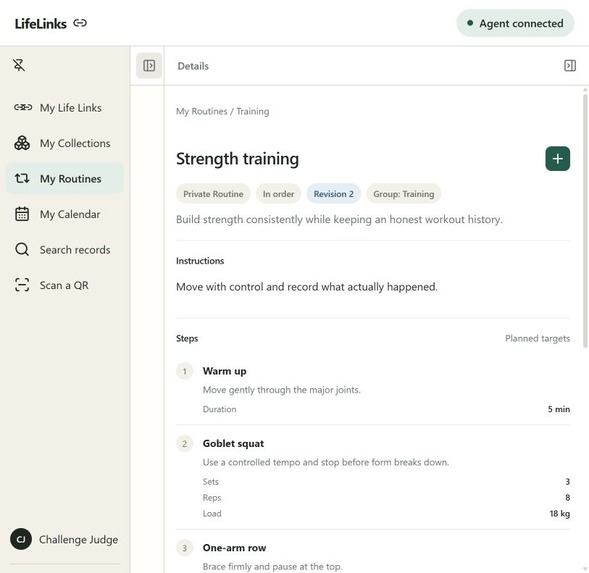
Task: Click the My Collections cubes icon
Action: point(22,143)
